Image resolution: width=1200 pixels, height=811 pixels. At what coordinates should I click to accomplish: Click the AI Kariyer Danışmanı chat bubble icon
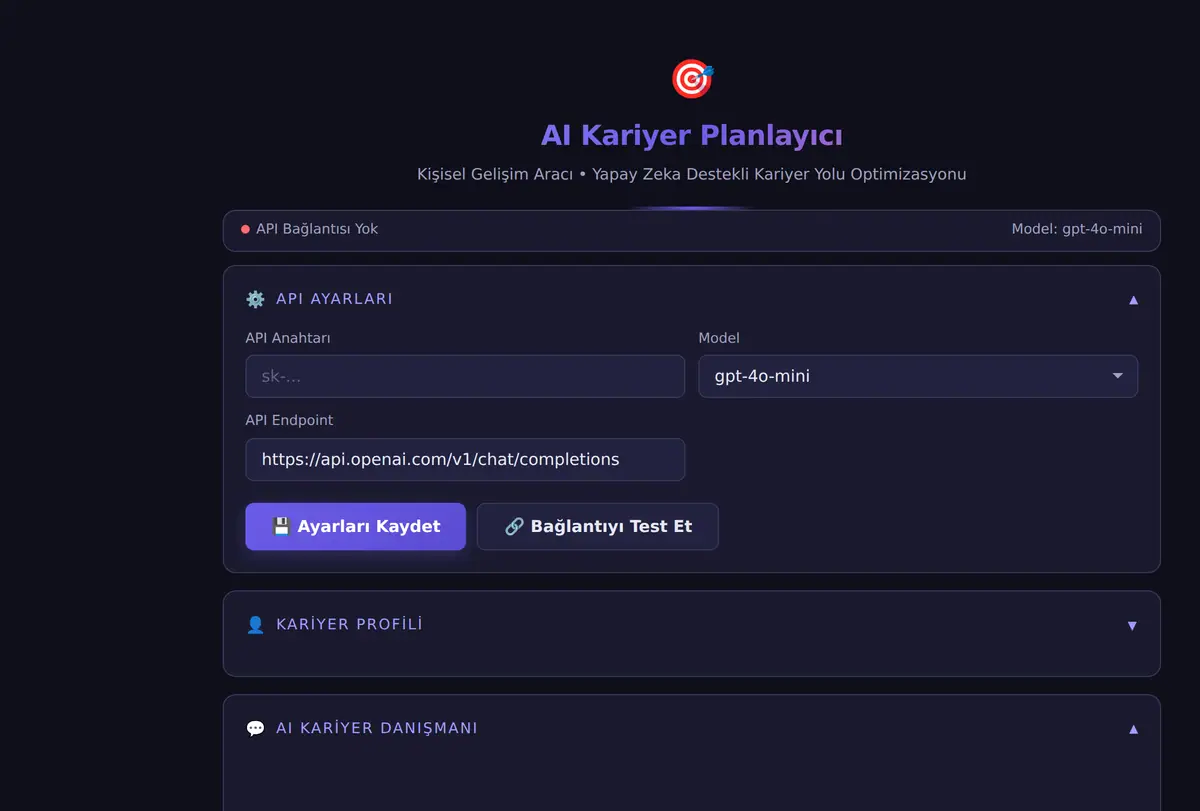[256, 728]
